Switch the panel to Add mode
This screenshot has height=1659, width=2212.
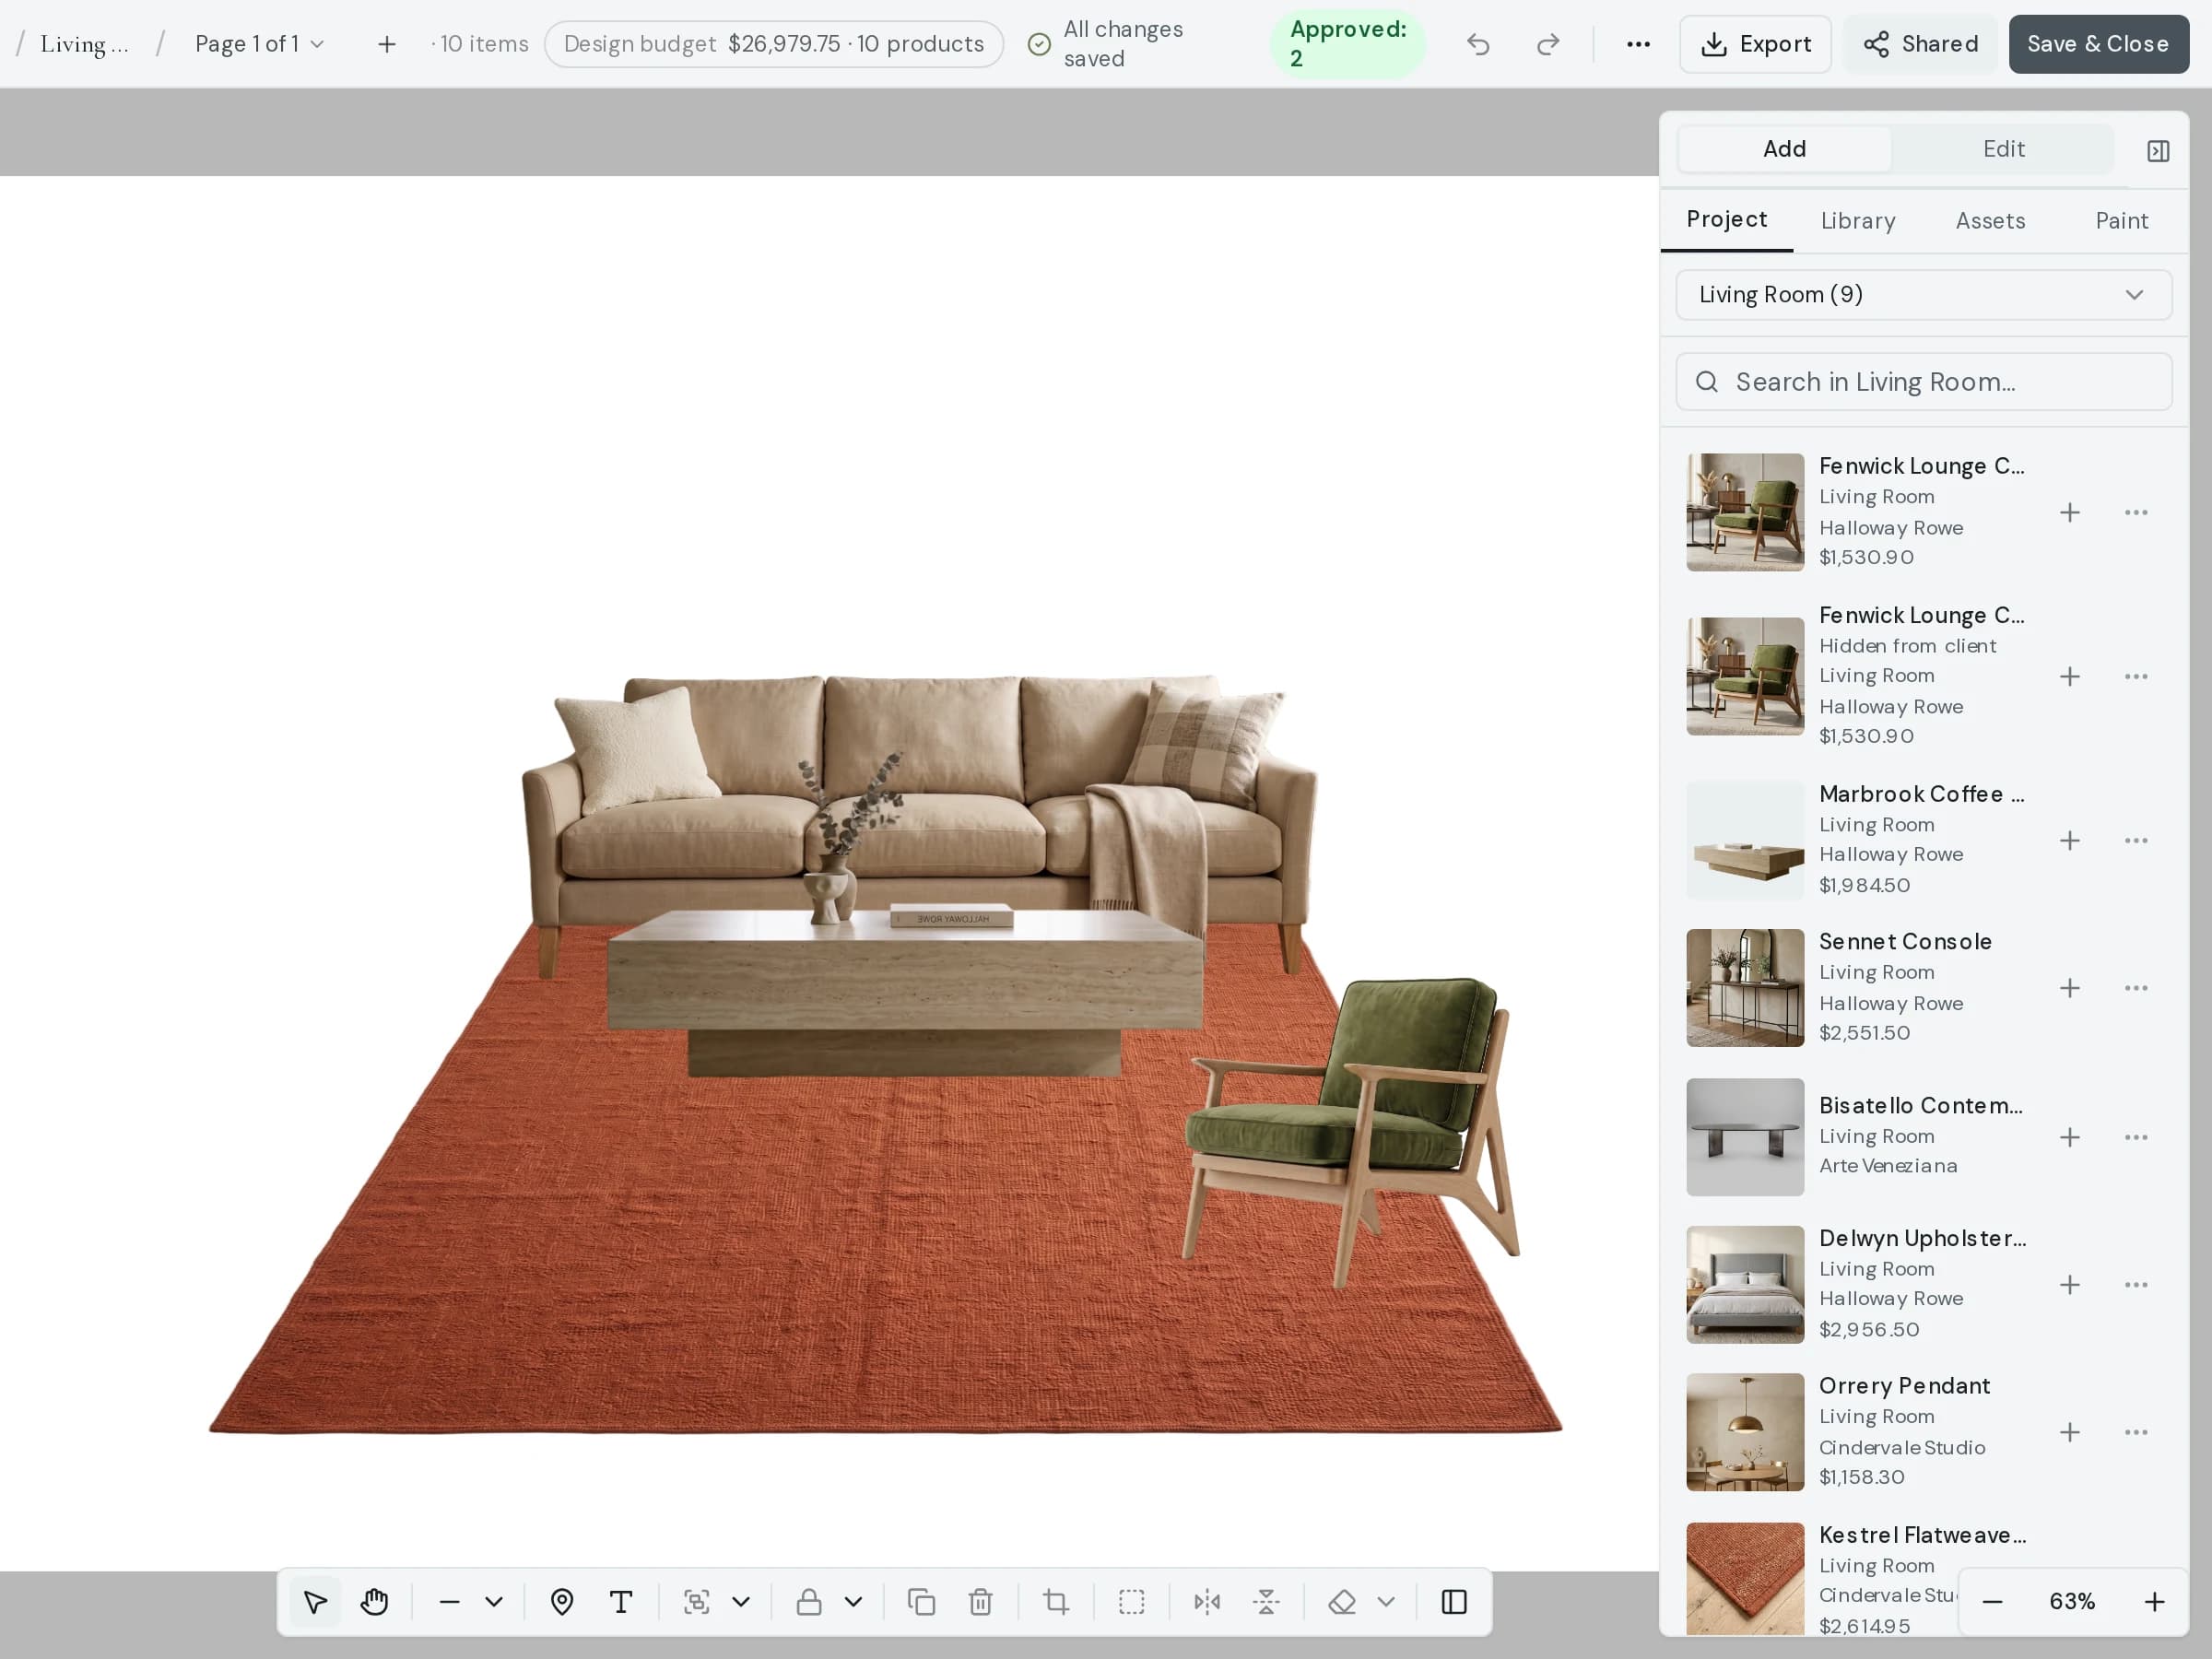(x=1784, y=149)
